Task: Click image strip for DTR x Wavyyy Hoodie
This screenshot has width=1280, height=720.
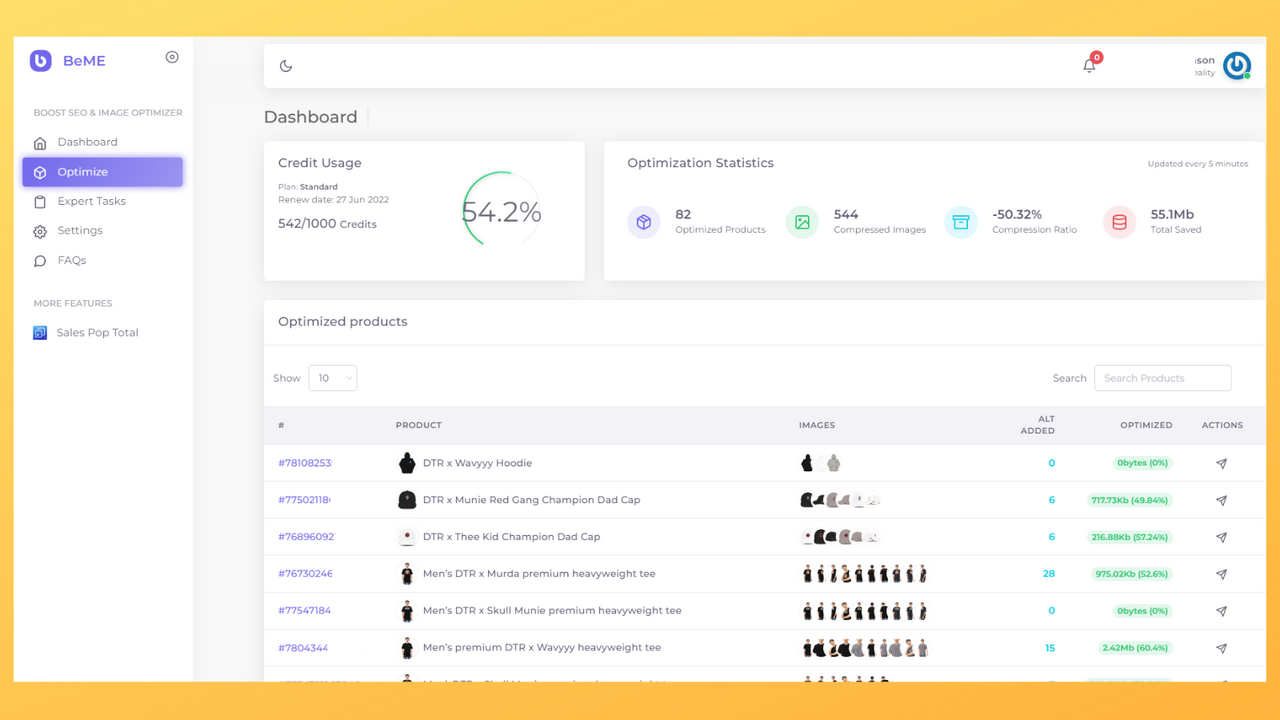Action: pyautogui.click(x=821, y=463)
